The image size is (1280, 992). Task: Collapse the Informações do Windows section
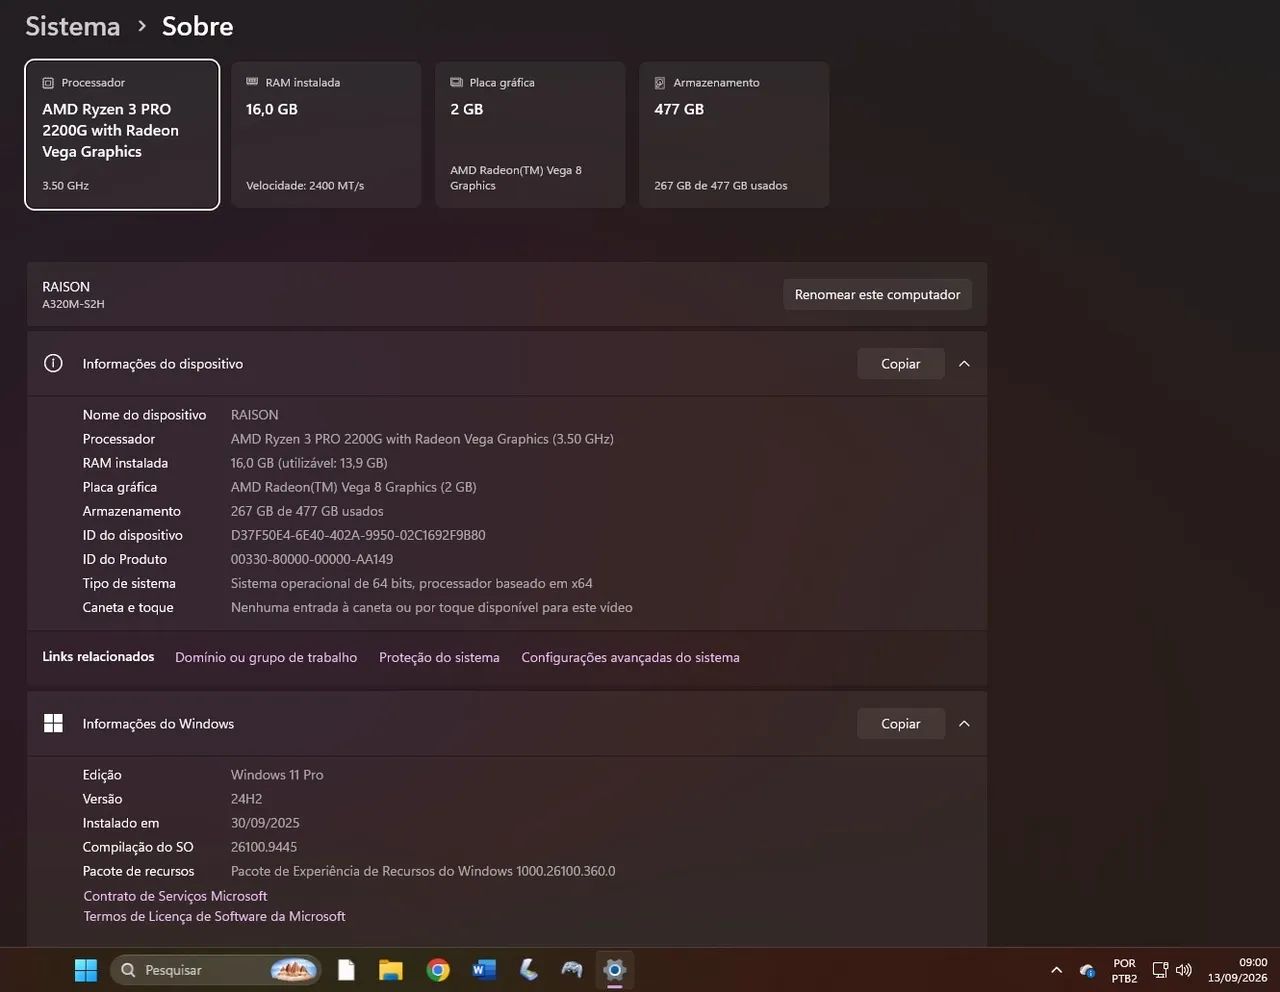tap(964, 724)
